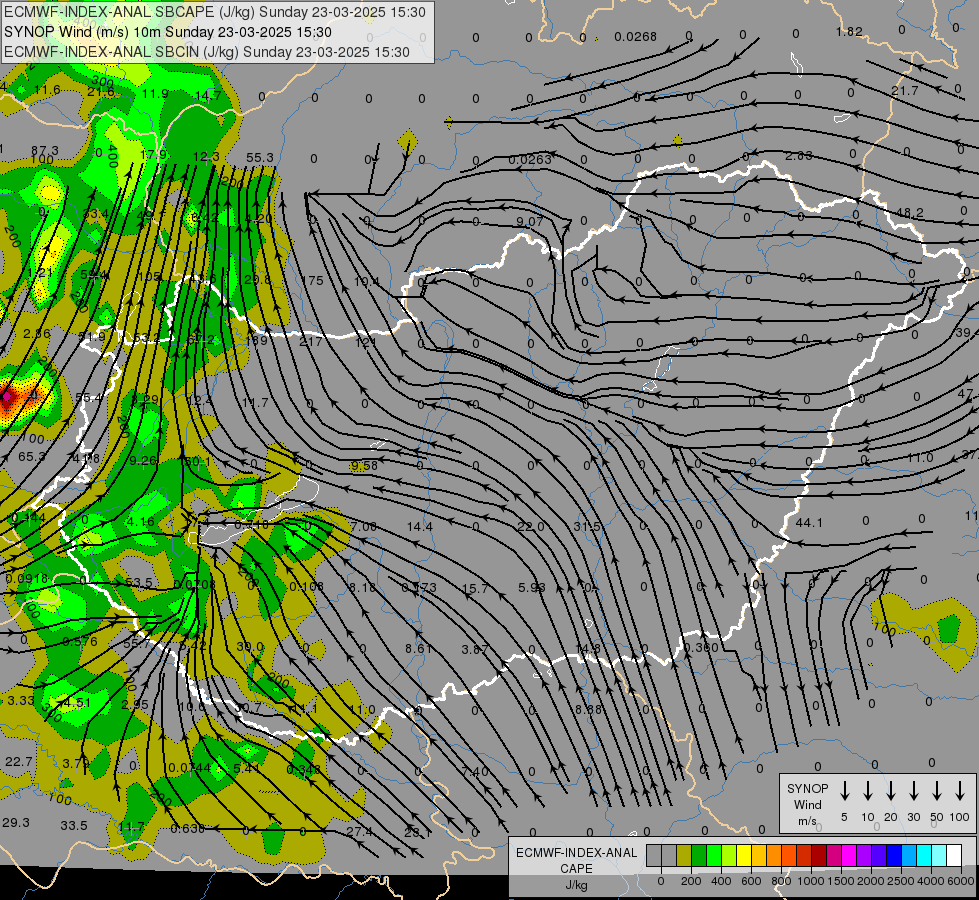Click the map value 217

pos(310,341)
